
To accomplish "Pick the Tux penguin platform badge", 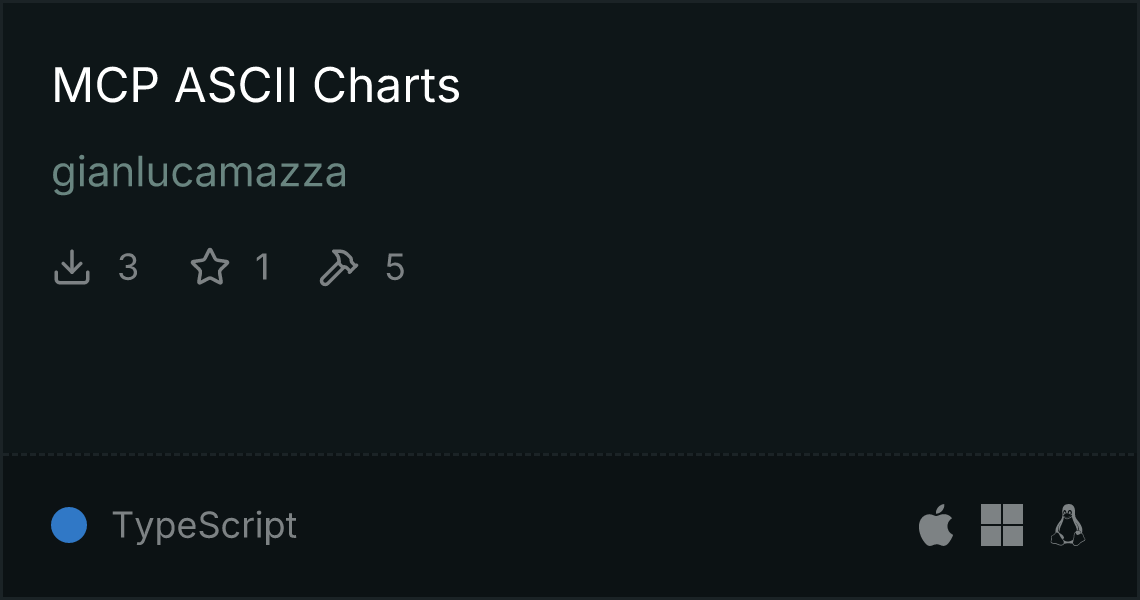I will coord(1068,525).
